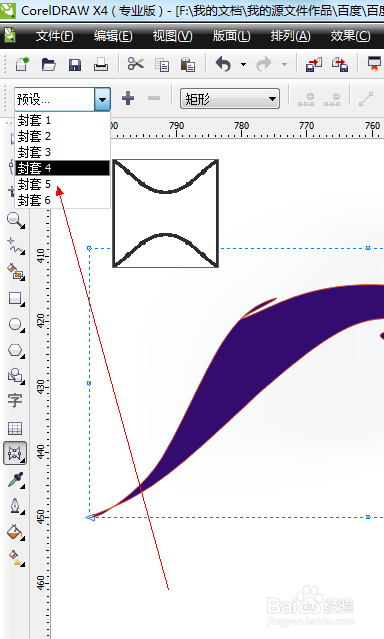Click the envelope node at bottom-left corner
384x639 pixels.
coord(90,518)
